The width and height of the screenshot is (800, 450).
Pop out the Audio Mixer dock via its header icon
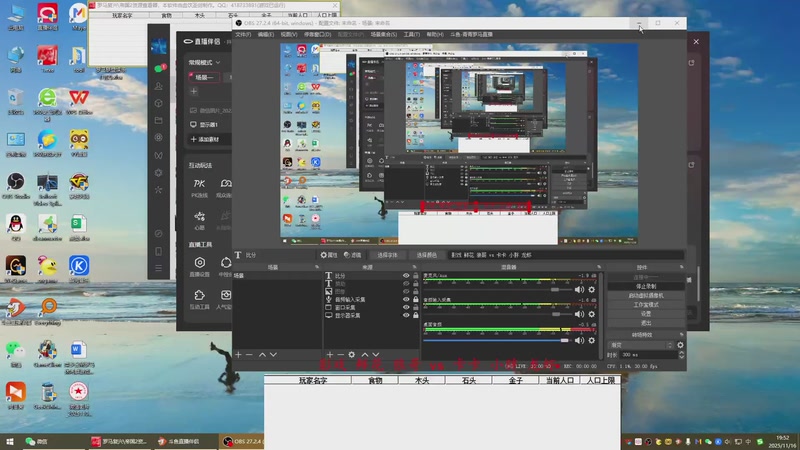click(x=599, y=267)
